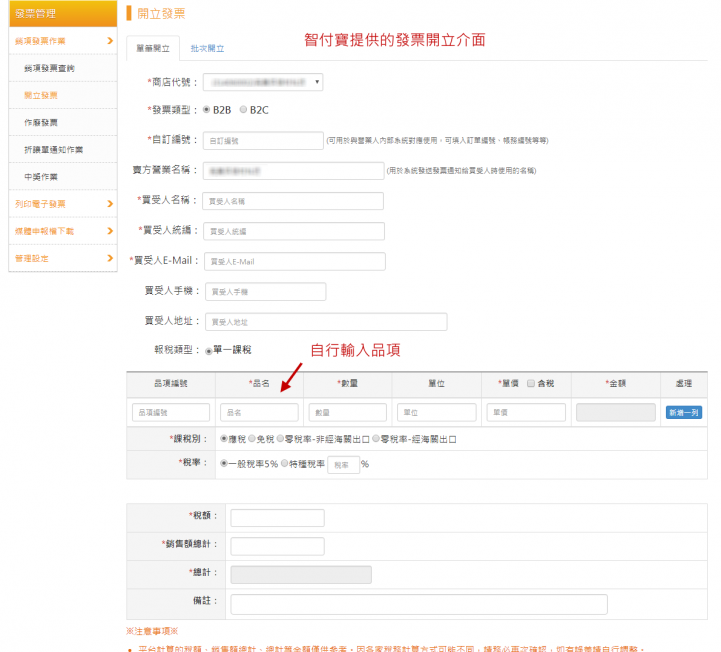Screen dimensions: 721x652
Task: Focus the 自訂編號 input field
Action: (x=263, y=141)
